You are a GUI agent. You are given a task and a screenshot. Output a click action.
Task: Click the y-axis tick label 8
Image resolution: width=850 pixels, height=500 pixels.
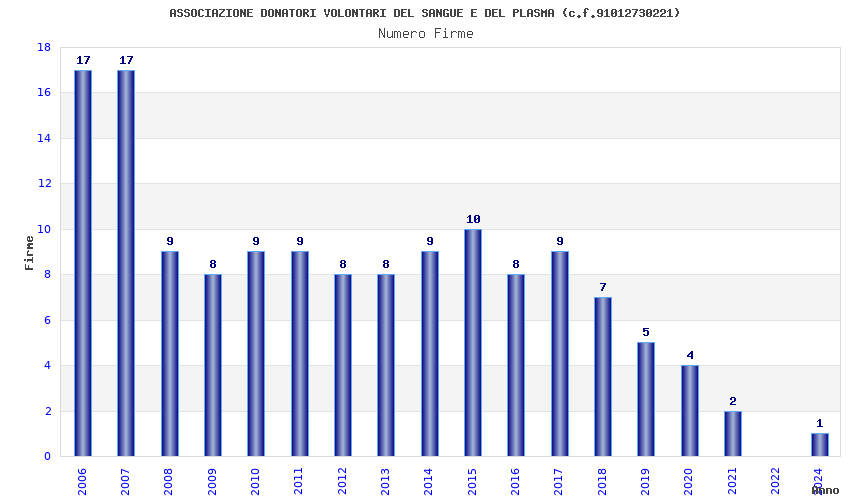click(x=48, y=274)
